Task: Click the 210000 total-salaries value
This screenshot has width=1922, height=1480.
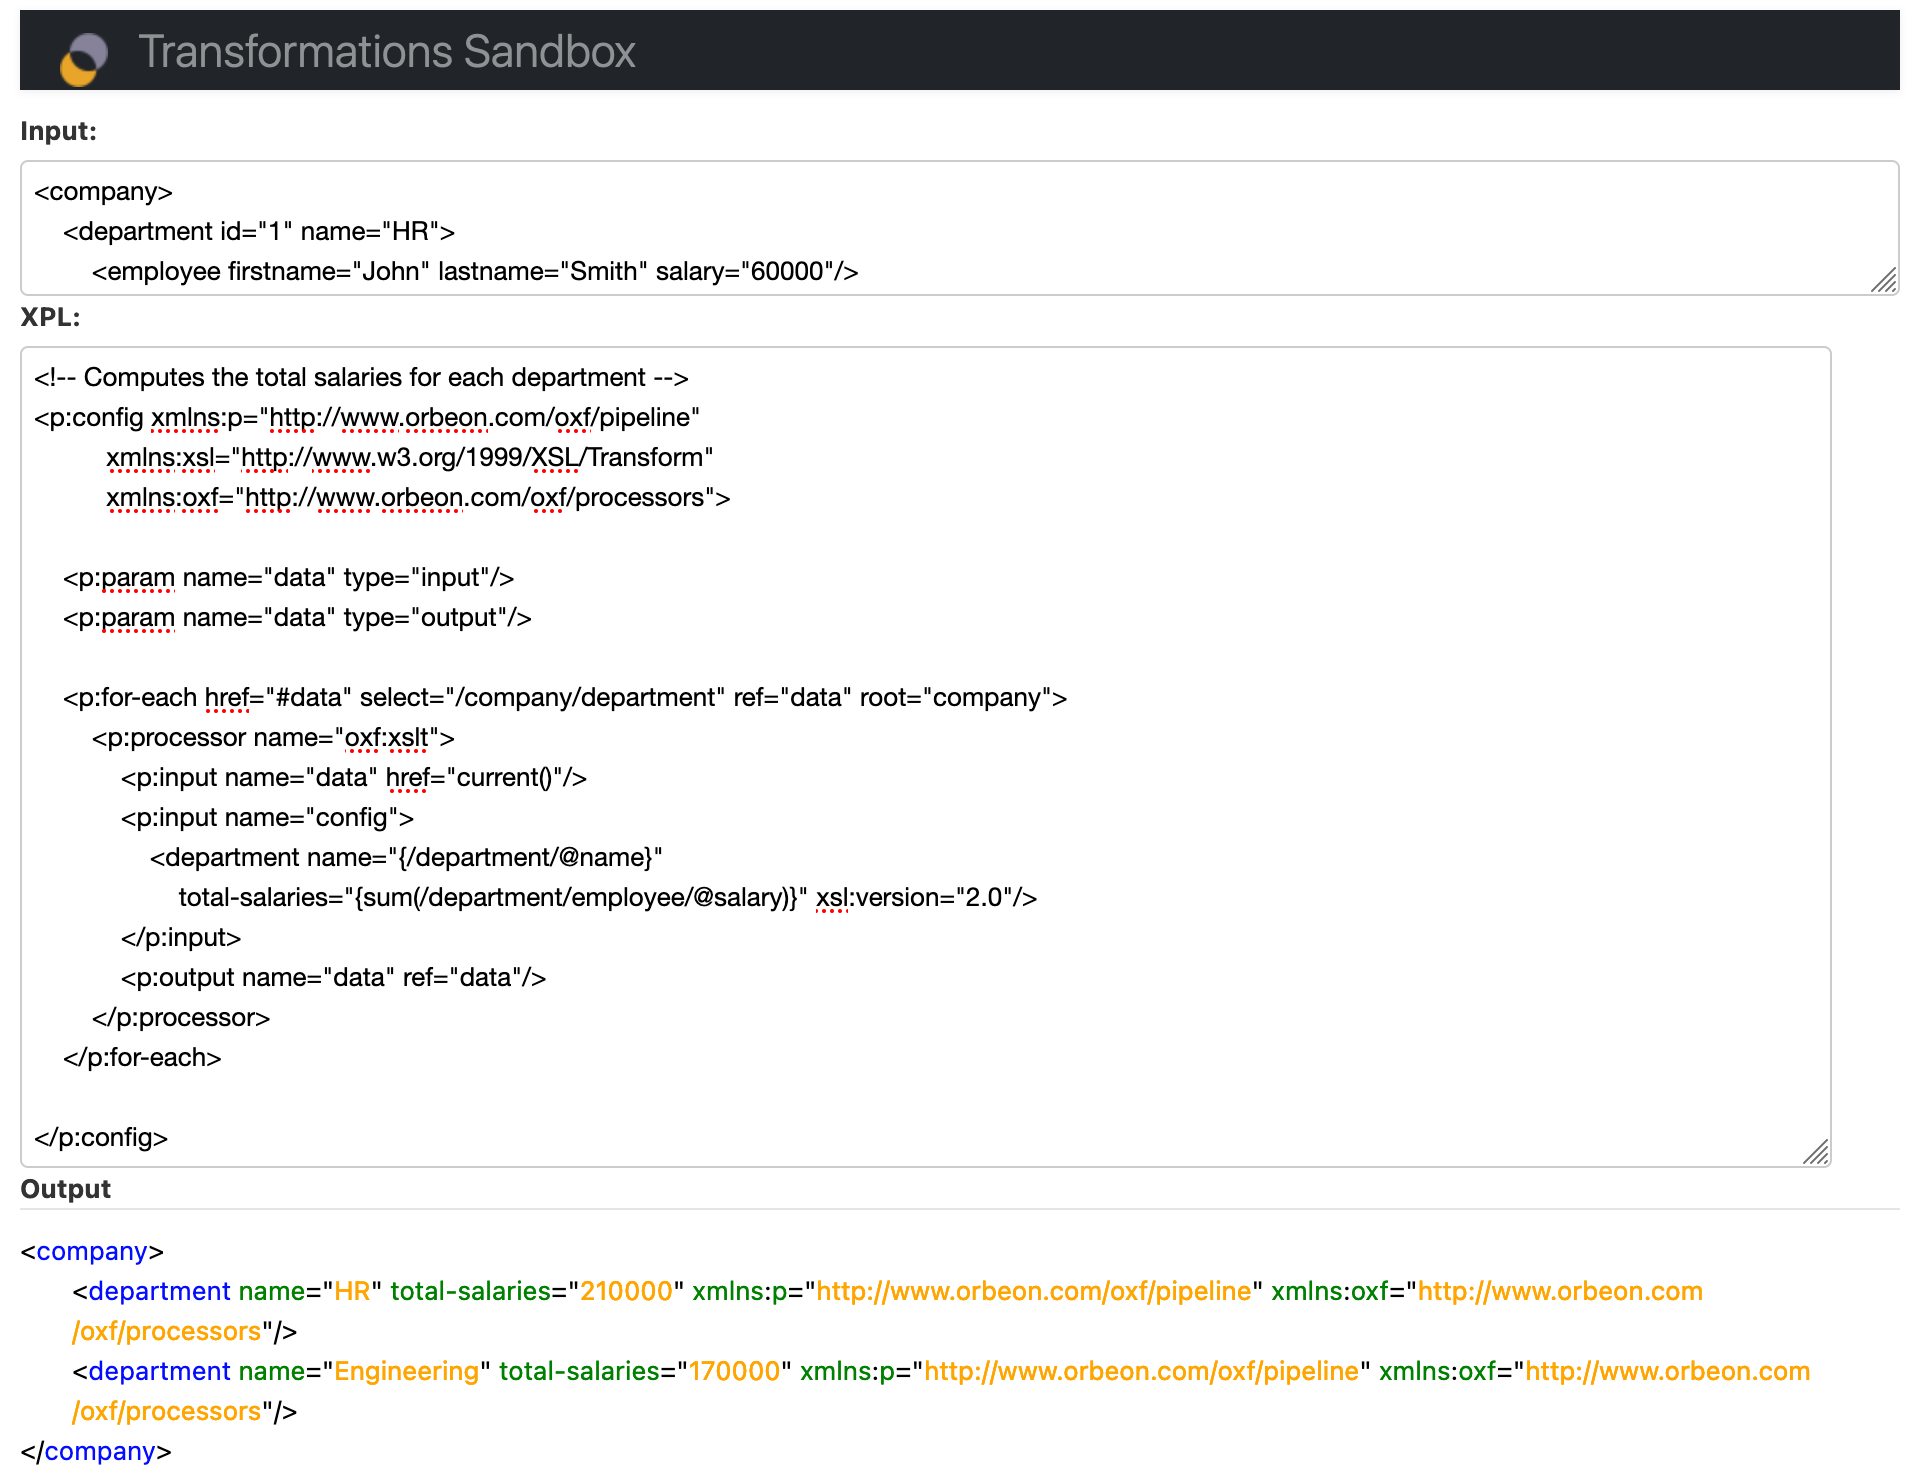Action: 626,1292
